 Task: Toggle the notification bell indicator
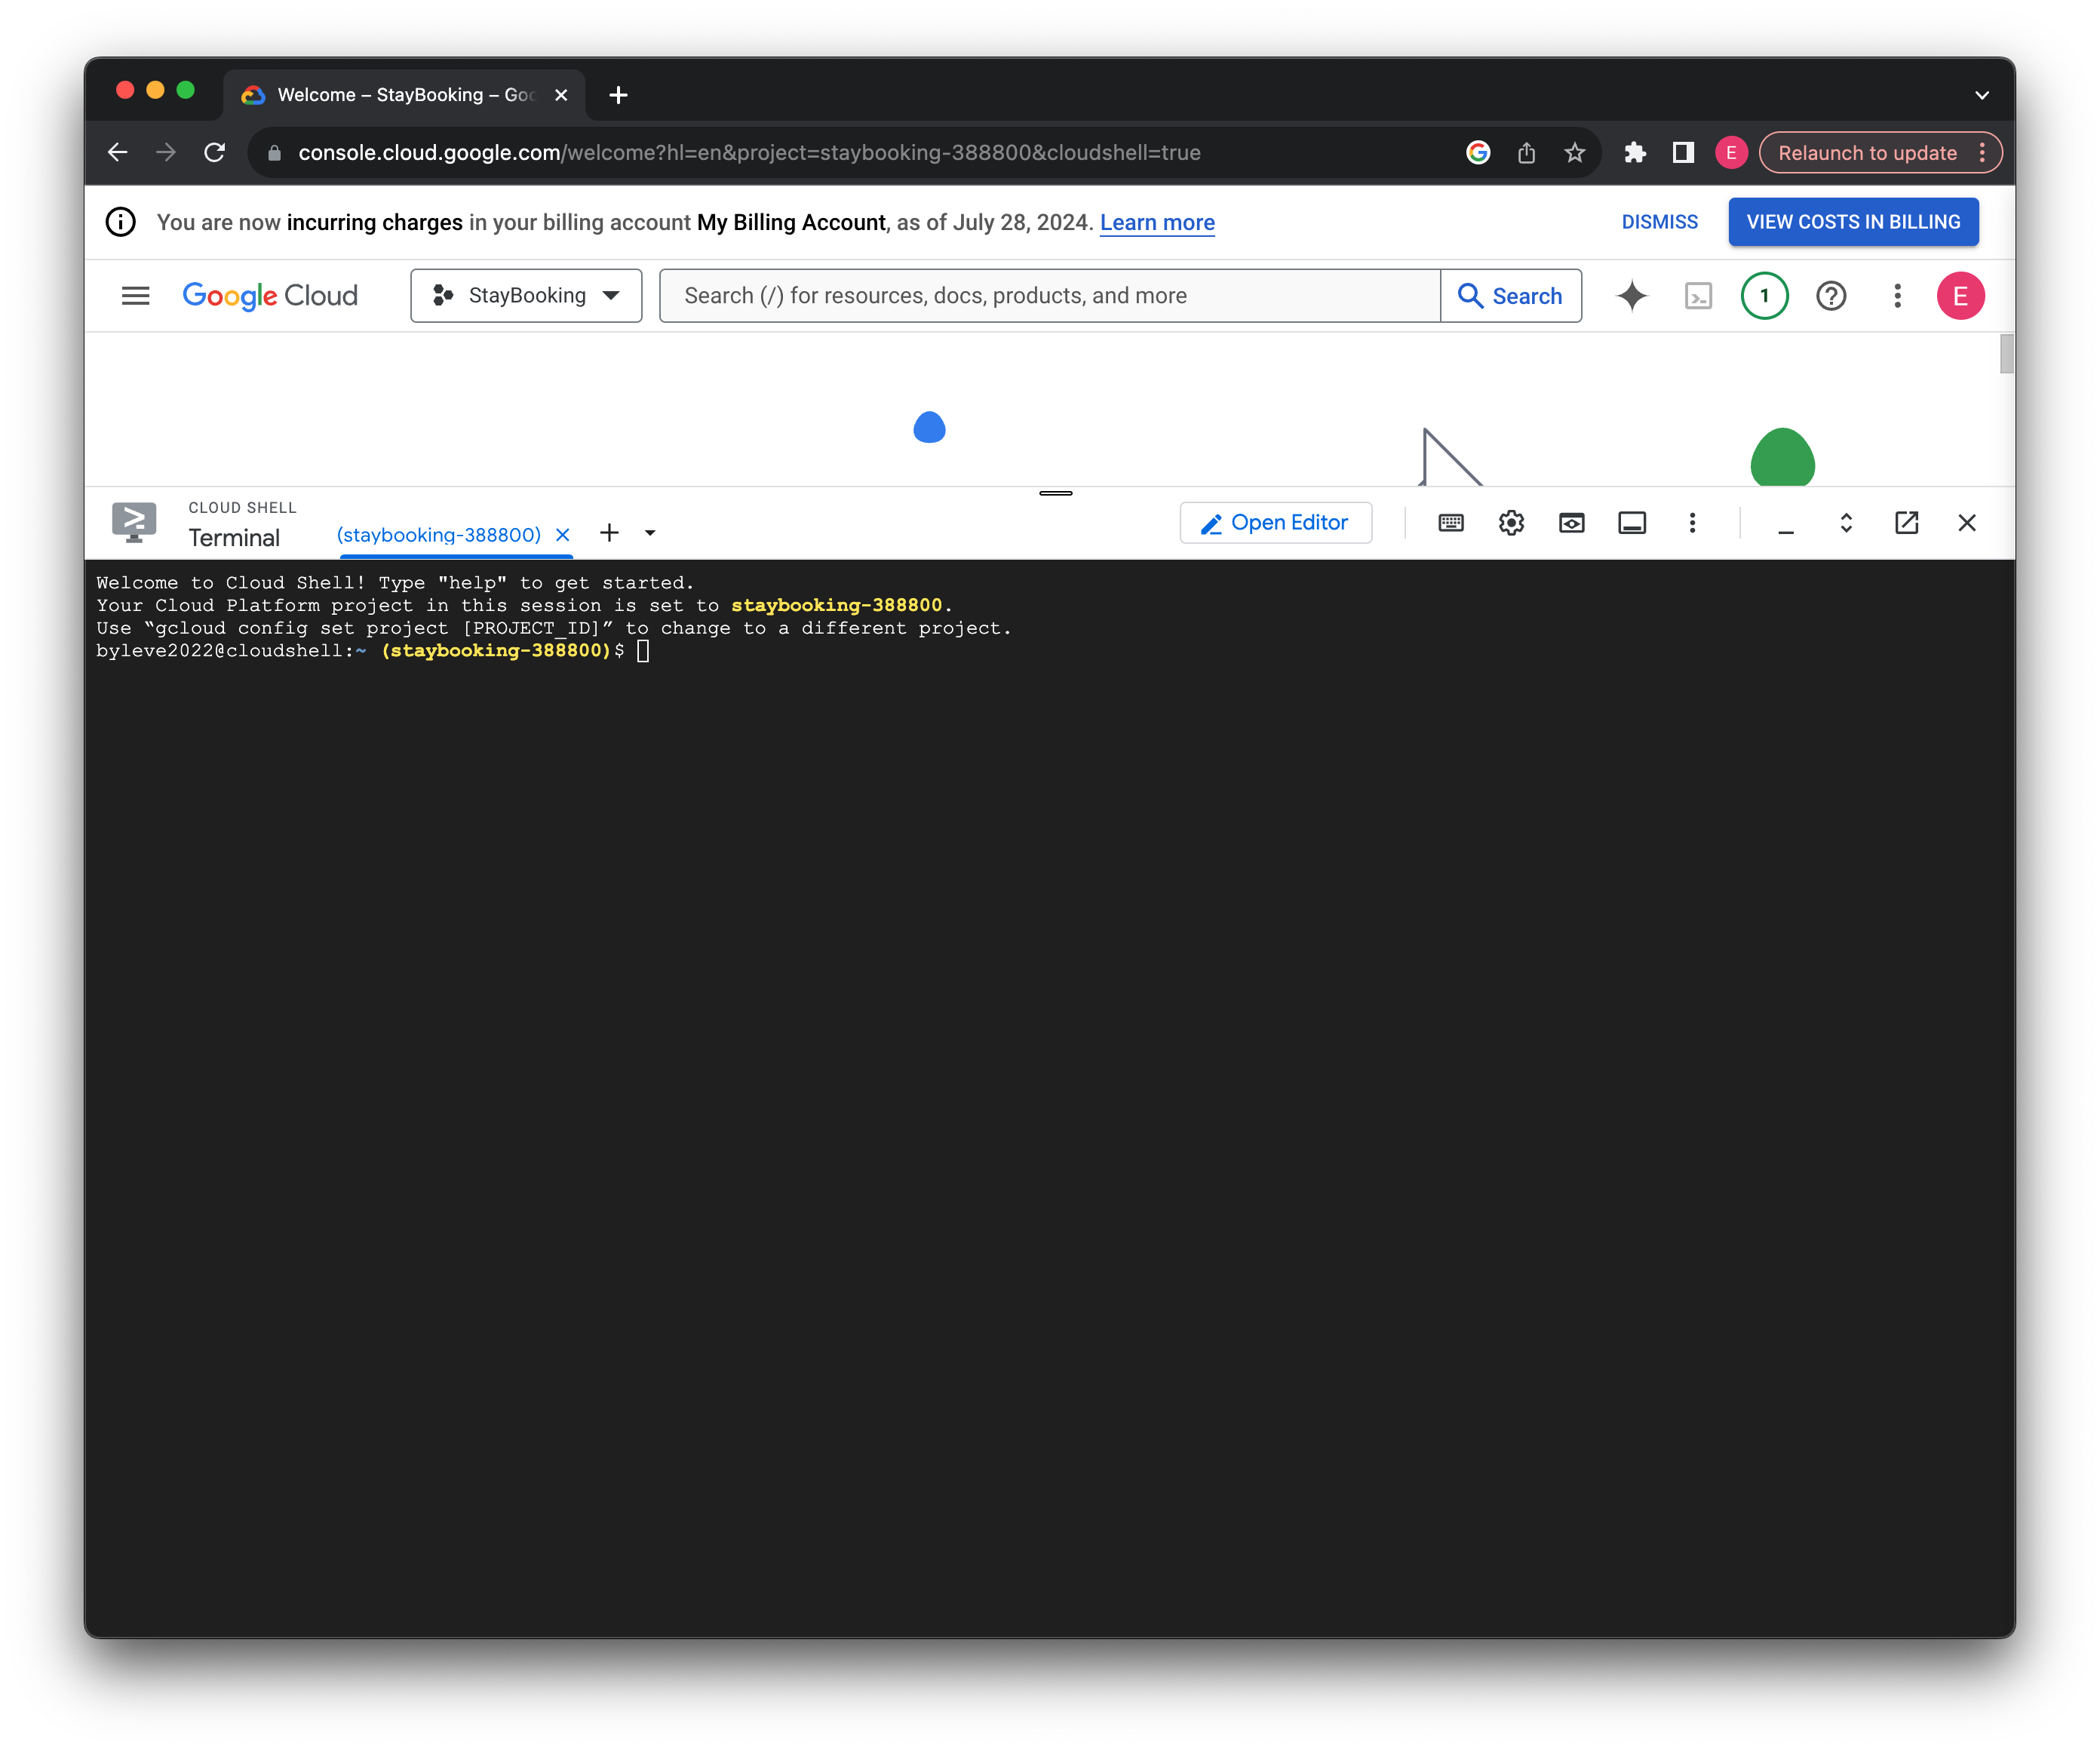pyautogui.click(x=1764, y=295)
